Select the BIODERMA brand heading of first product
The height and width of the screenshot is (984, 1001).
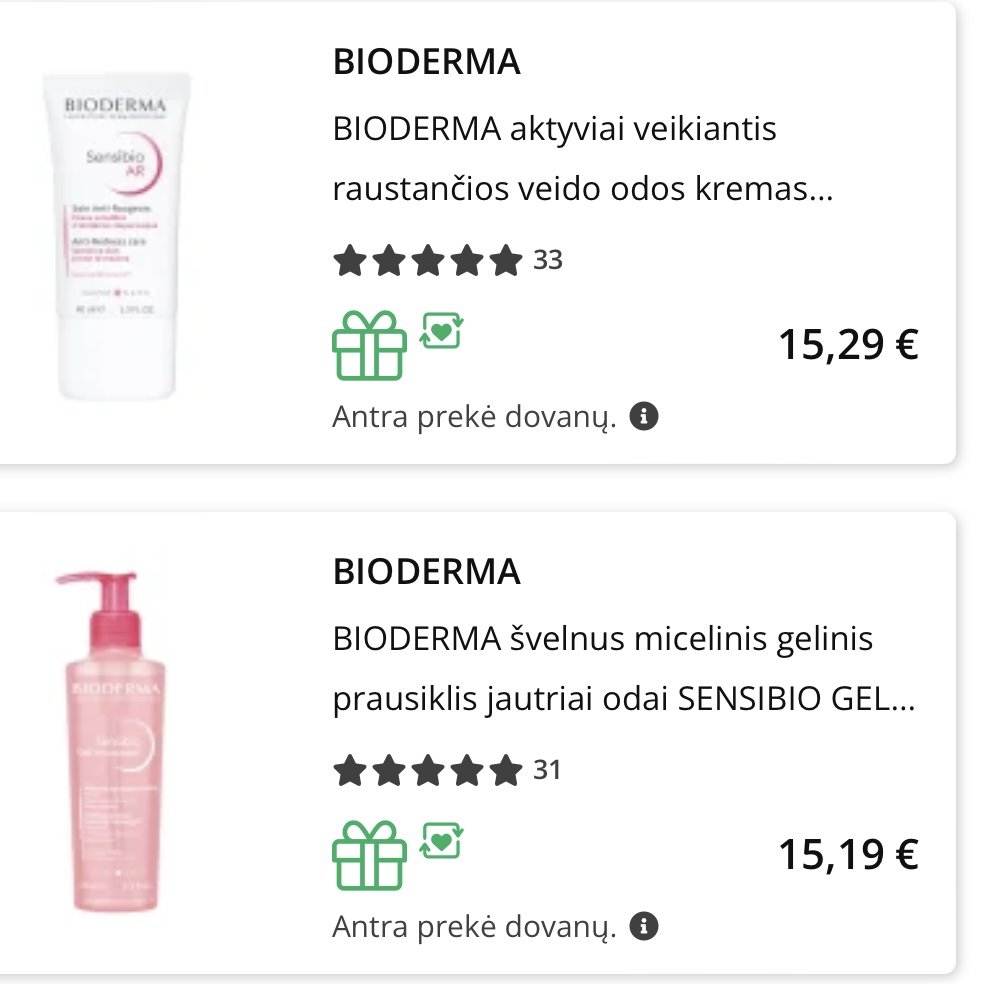tap(426, 62)
